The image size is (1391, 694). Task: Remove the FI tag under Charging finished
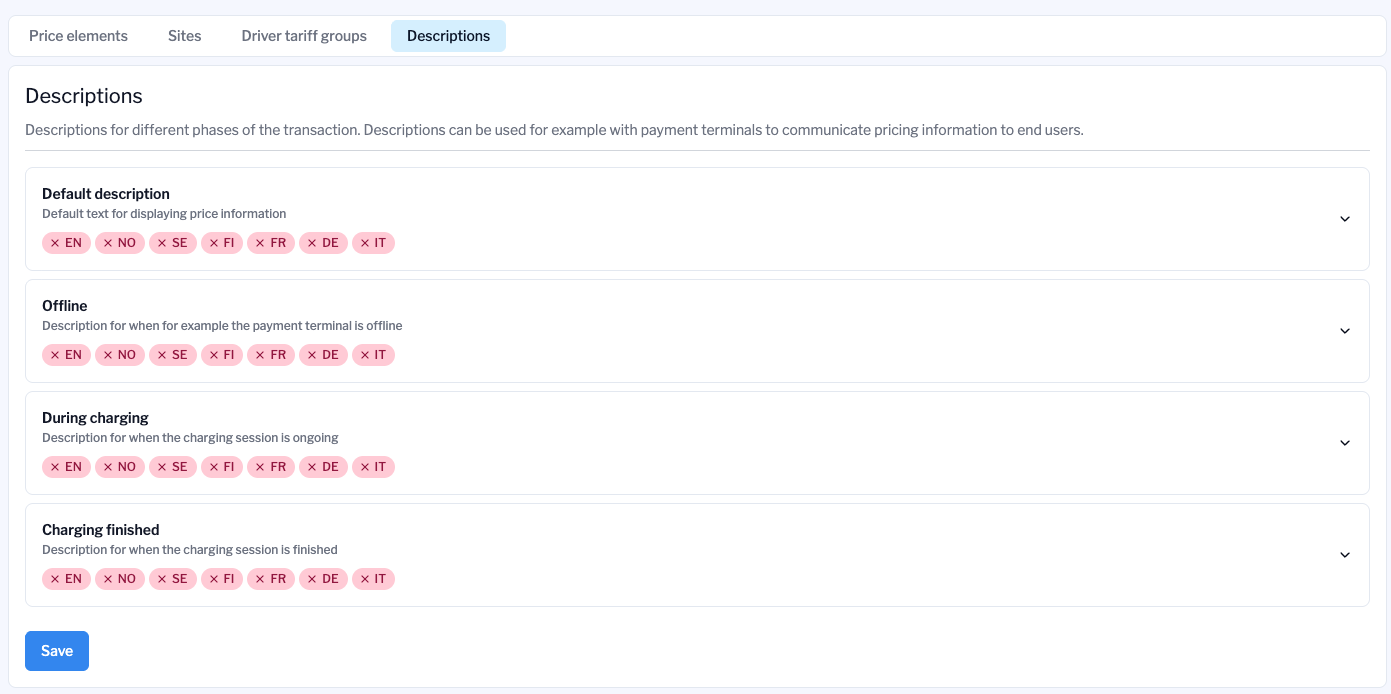pyautogui.click(x=213, y=578)
